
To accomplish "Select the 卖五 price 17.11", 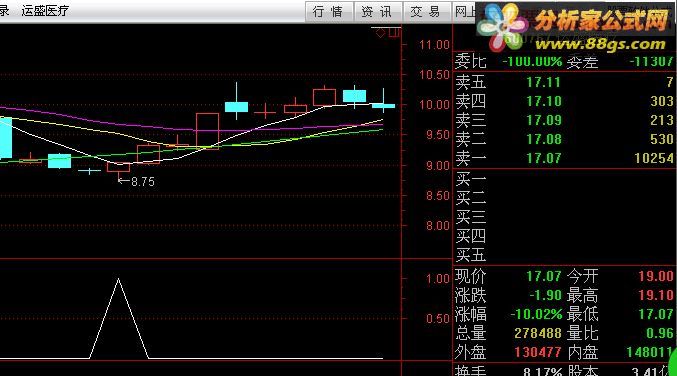I will pyautogui.click(x=544, y=82).
